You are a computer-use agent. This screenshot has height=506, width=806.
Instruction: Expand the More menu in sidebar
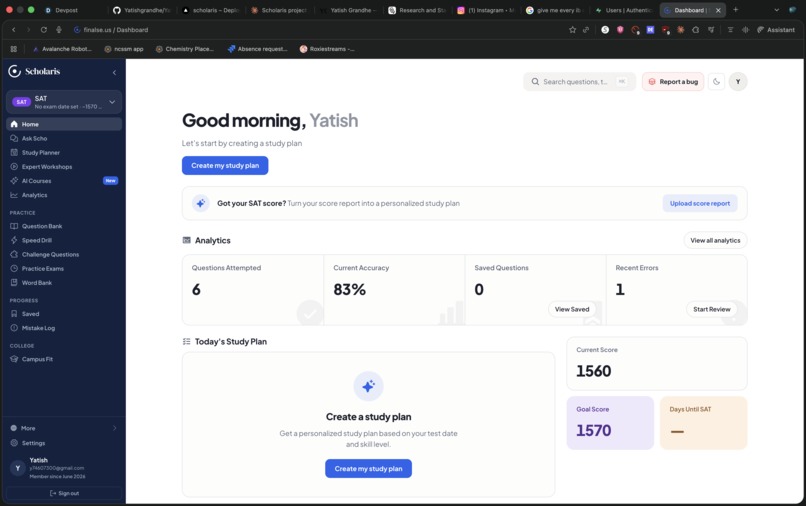click(x=64, y=428)
